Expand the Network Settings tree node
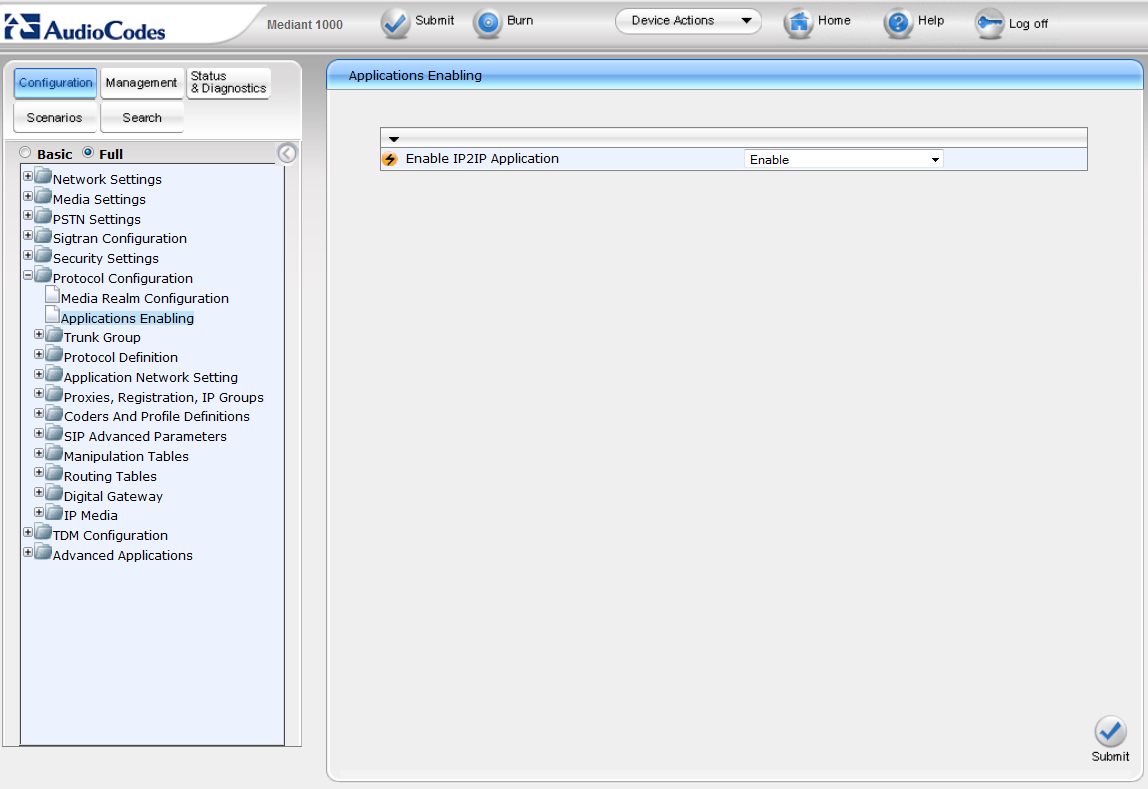Viewport: 1148px width, 789px height. pos(28,177)
